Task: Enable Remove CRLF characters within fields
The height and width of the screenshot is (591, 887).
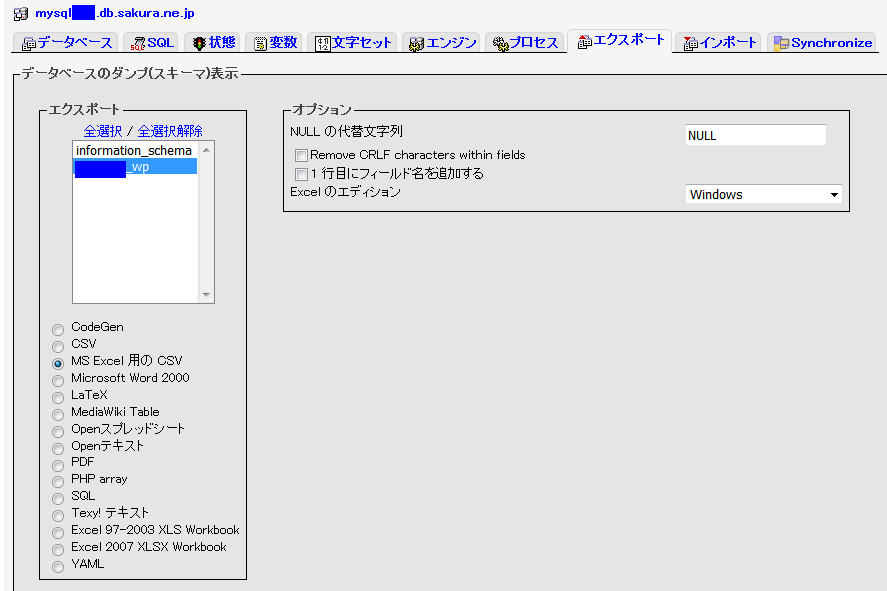Action: [301, 156]
